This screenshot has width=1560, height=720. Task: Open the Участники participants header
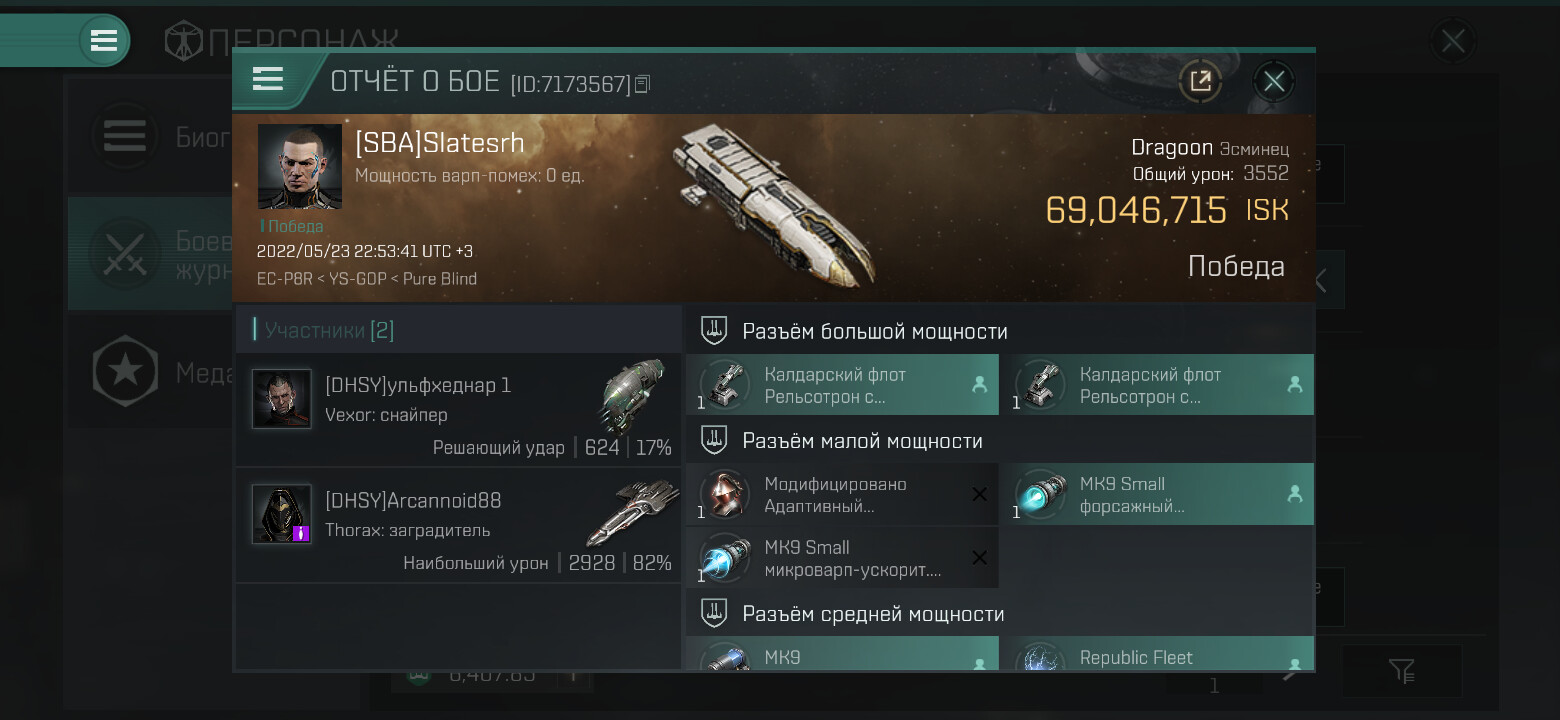(x=458, y=329)
